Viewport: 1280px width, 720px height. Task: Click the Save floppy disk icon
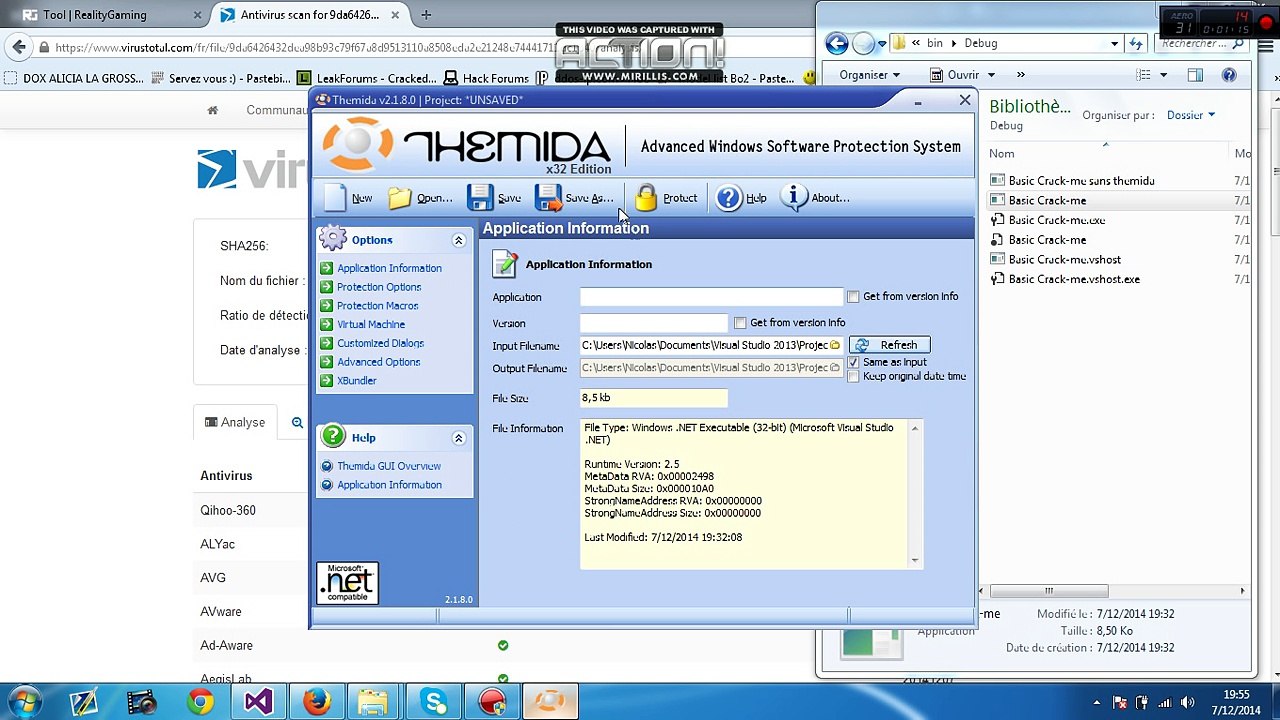[480, 198]
